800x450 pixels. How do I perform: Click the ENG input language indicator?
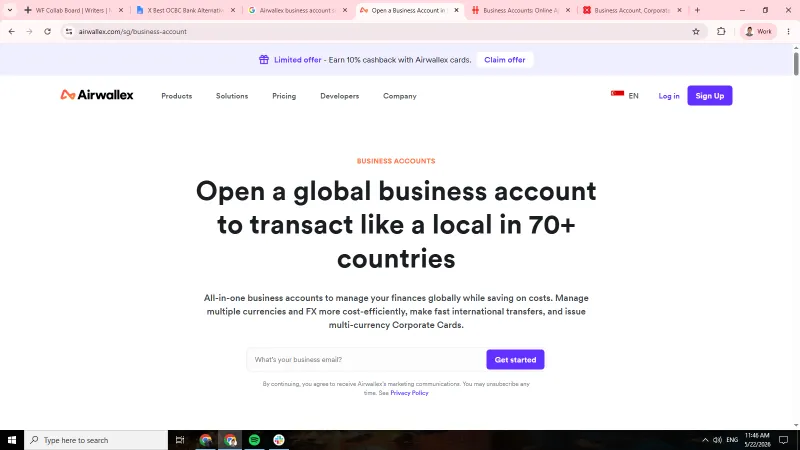[732, 440]
